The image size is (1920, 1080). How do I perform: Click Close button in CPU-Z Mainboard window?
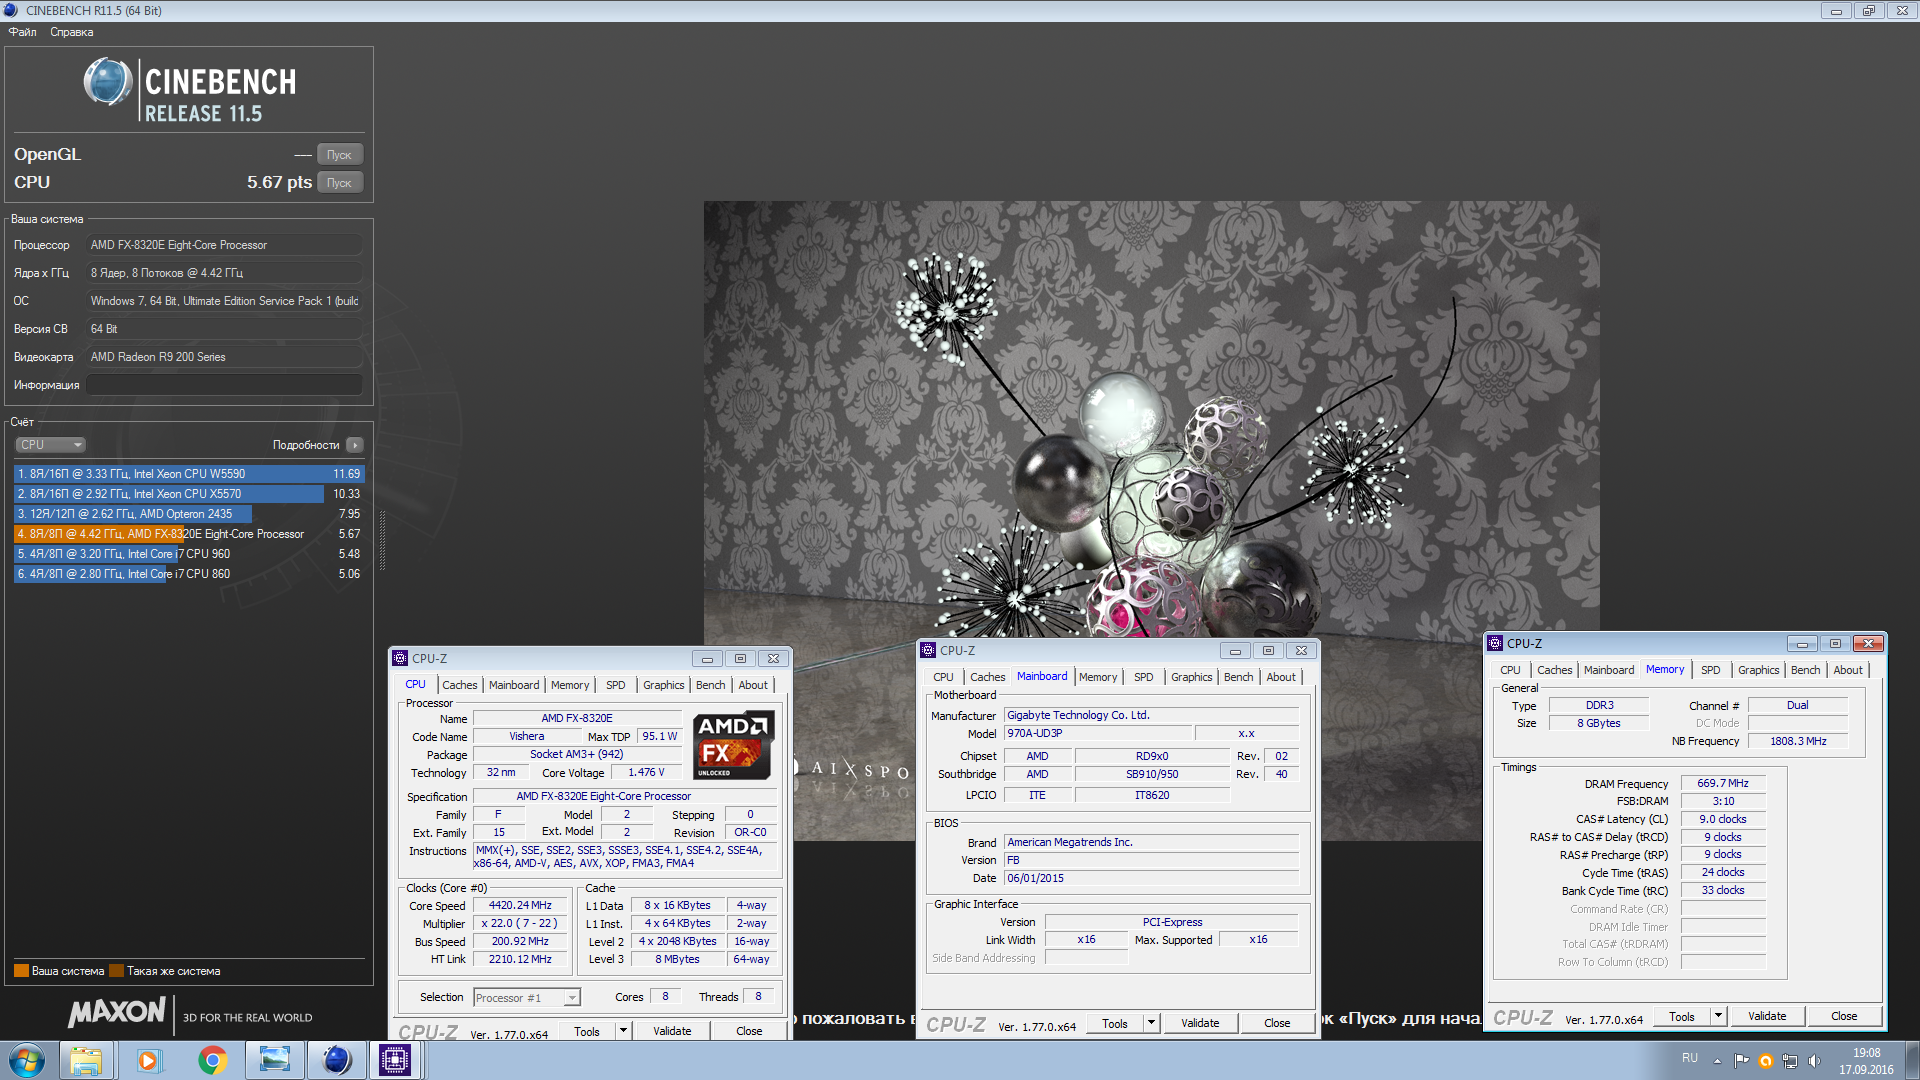pyautogui.click(x=1277, y=1023)
